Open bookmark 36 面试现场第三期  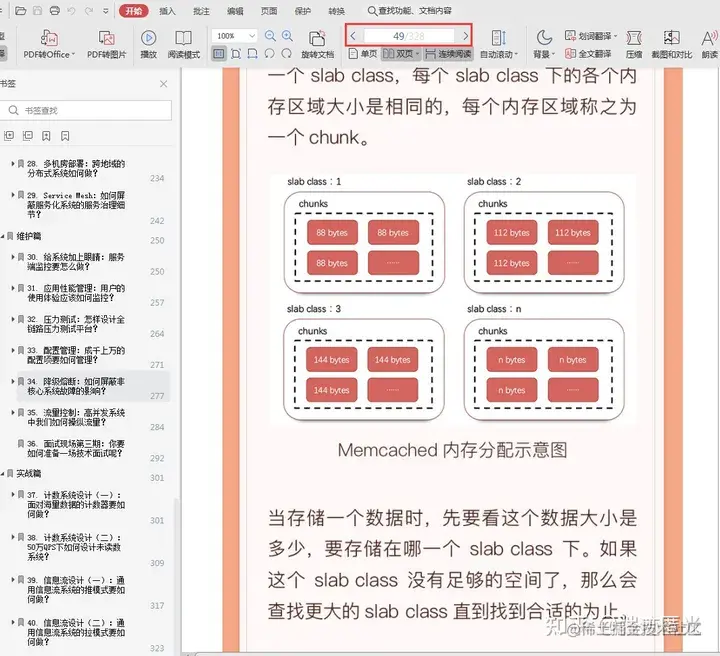point(76,449)
